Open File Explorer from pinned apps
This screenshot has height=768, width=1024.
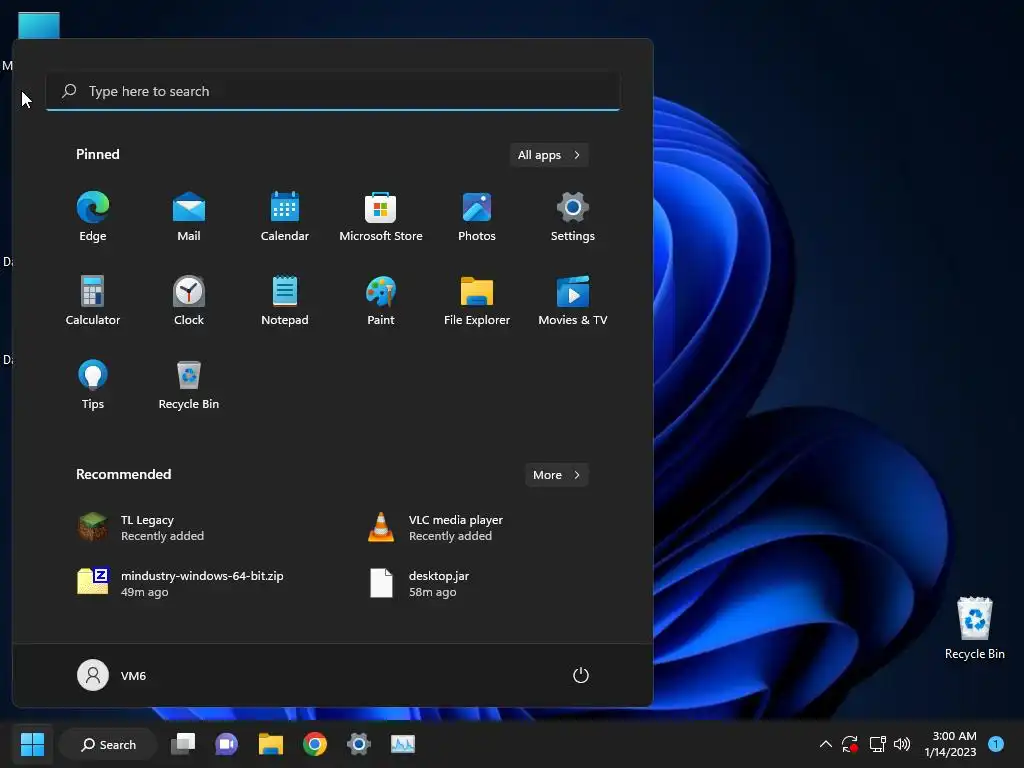coord(477,300)
